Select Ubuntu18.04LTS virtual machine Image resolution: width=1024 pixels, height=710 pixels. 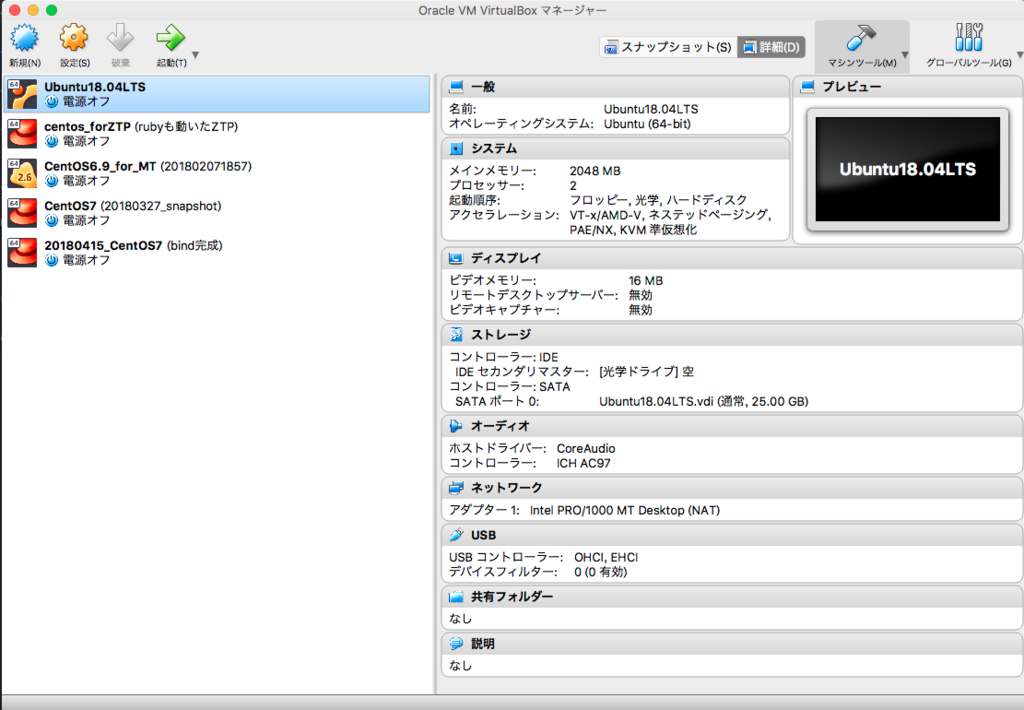217,94
